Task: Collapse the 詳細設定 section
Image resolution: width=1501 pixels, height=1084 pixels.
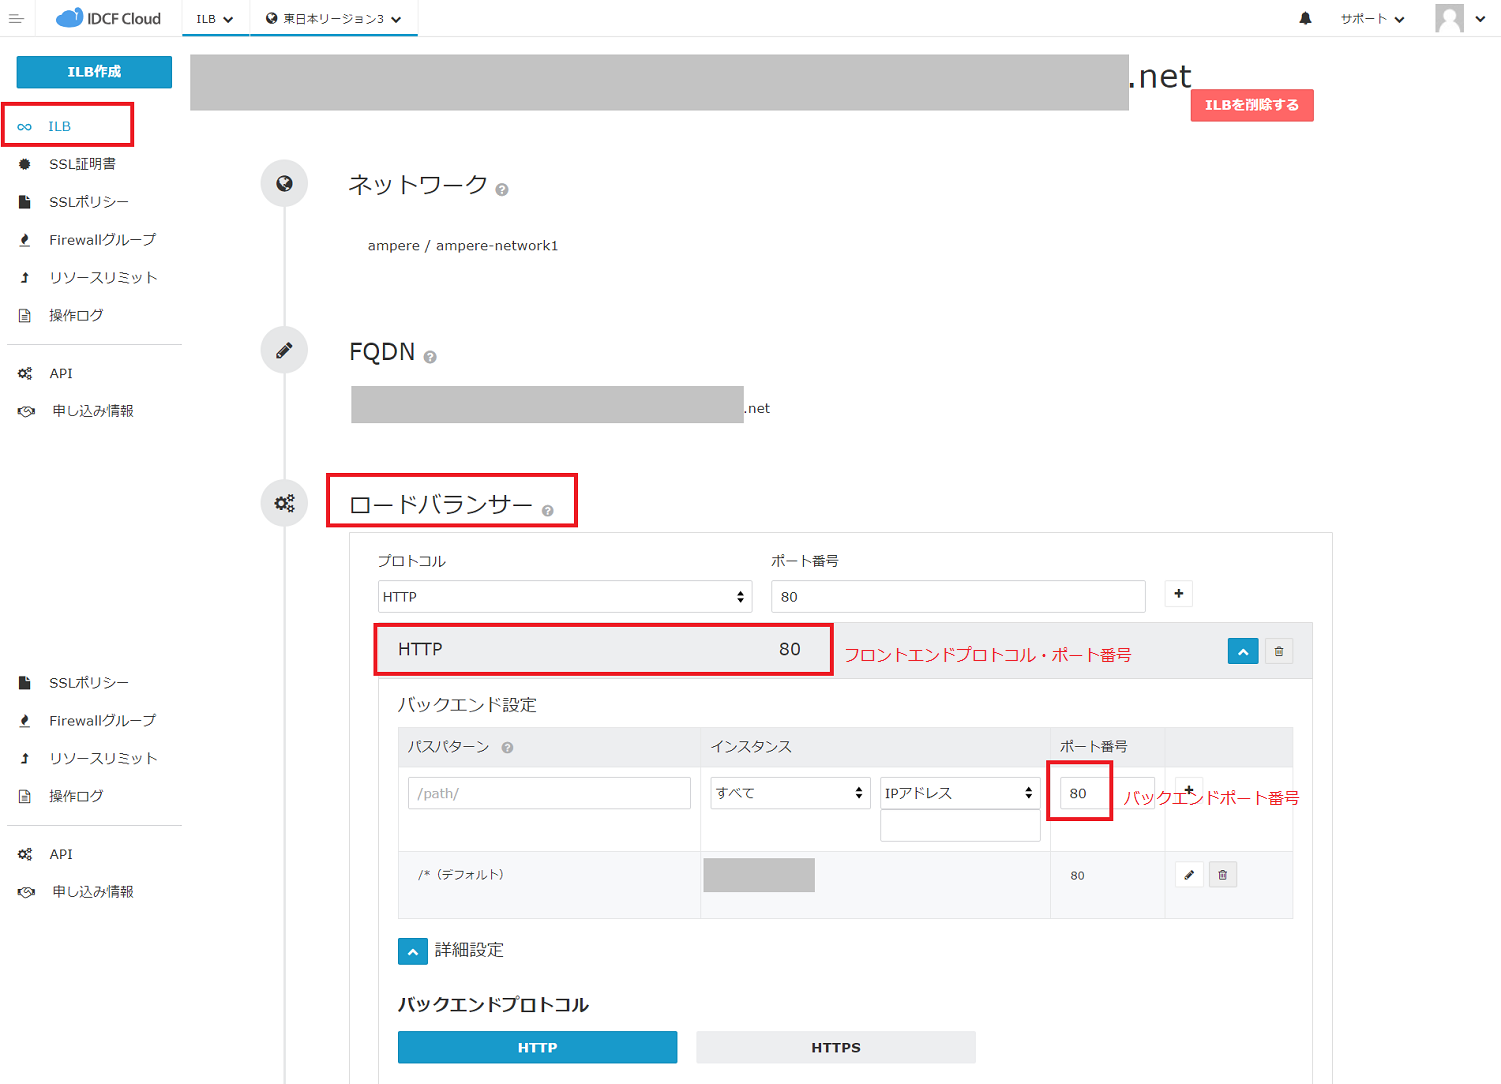Action: [x=412, y=951]
